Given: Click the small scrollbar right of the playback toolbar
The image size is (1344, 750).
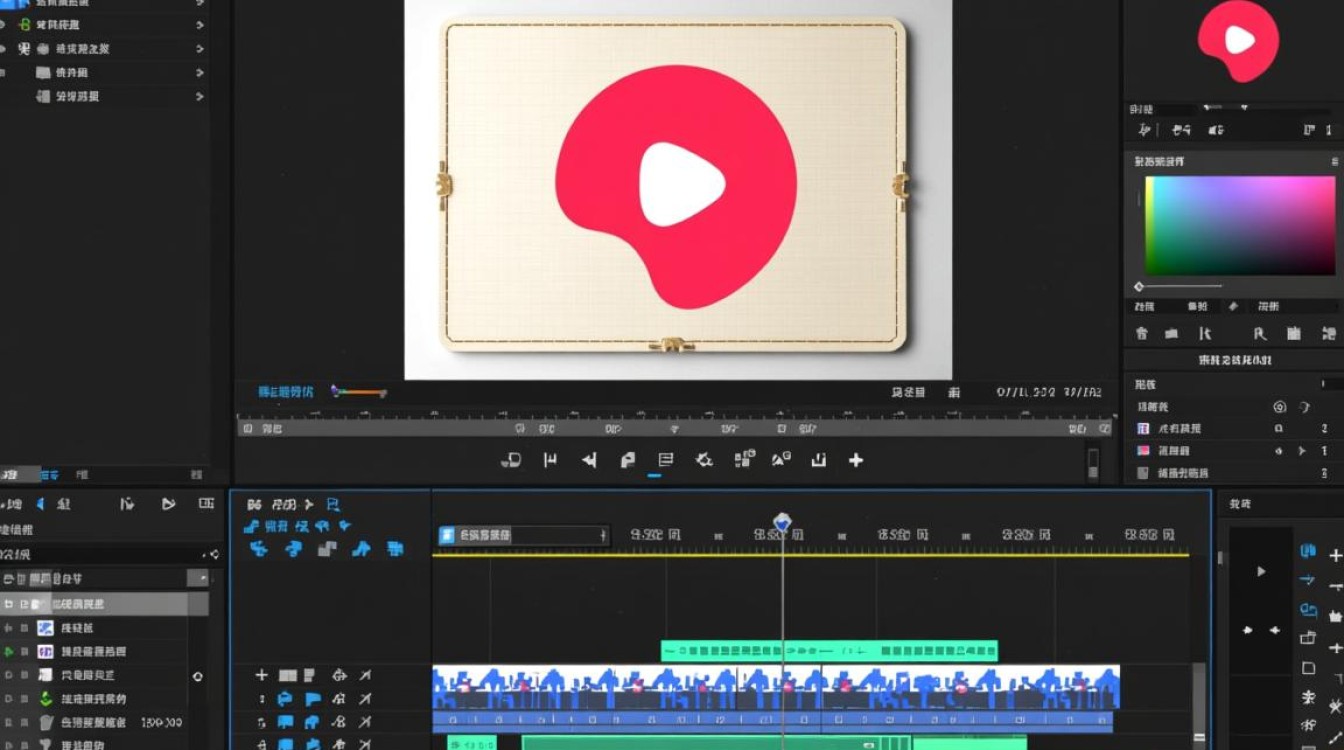Looking at the screenshot, I should tap(1093, 464).
